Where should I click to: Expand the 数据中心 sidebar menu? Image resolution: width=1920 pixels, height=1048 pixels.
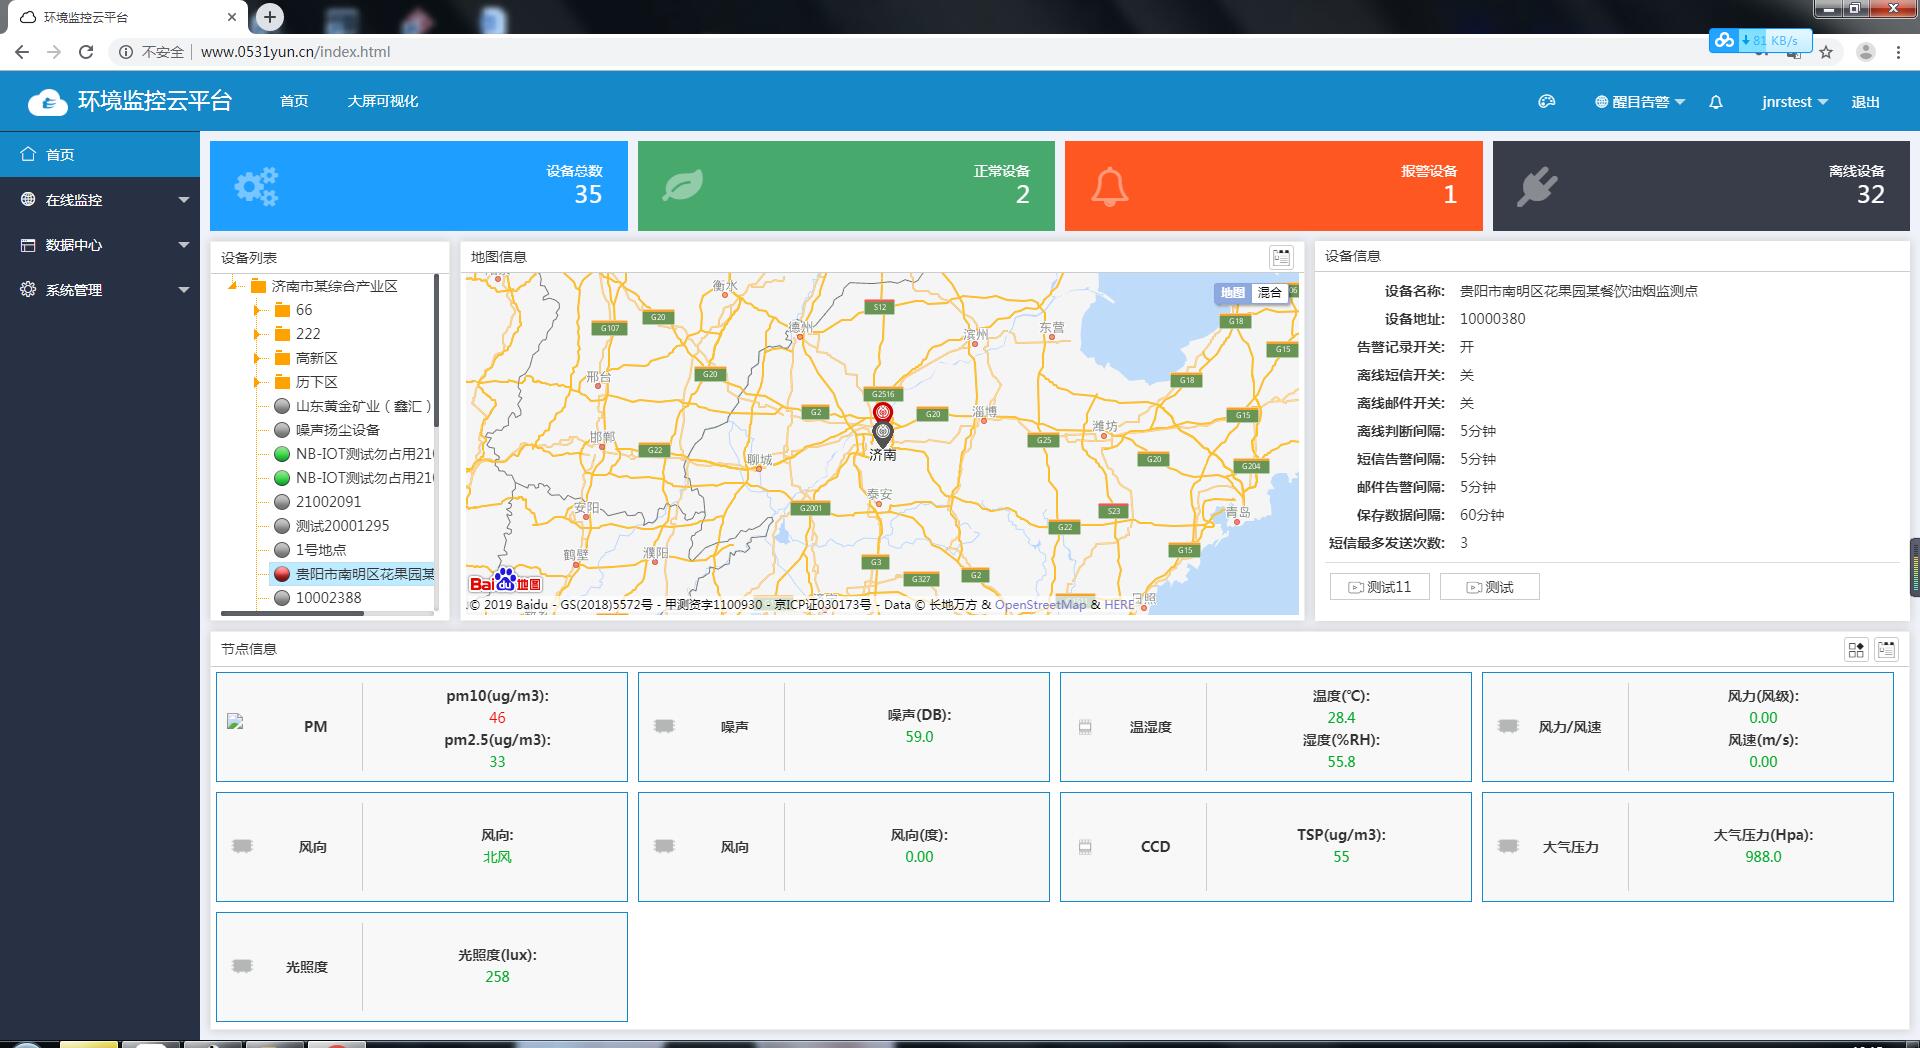click(x=100, y=245)
